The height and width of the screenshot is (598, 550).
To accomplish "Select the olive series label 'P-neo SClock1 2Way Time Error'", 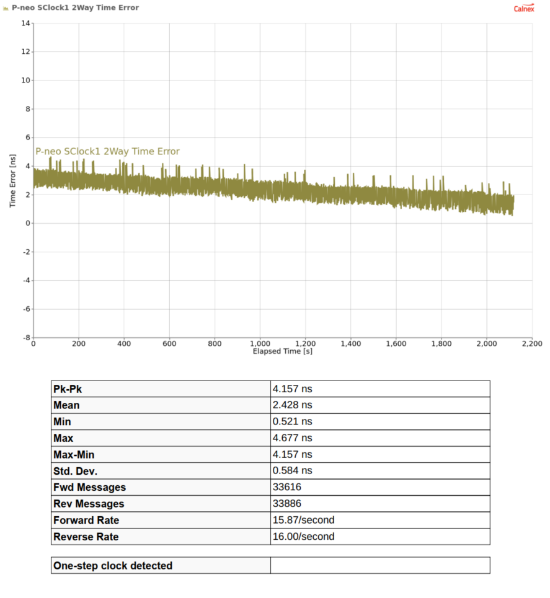I will (x=107, y=151).
